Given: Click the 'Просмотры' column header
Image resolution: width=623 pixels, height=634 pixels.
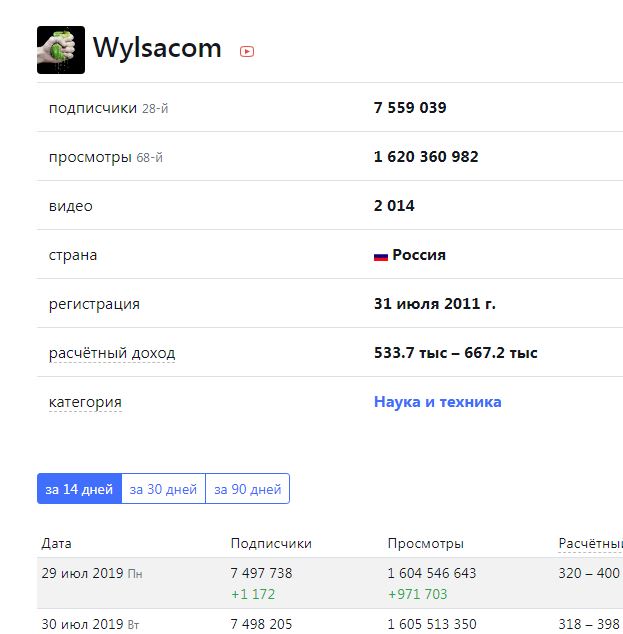Looking at the screenshot, I should [425, 544].
